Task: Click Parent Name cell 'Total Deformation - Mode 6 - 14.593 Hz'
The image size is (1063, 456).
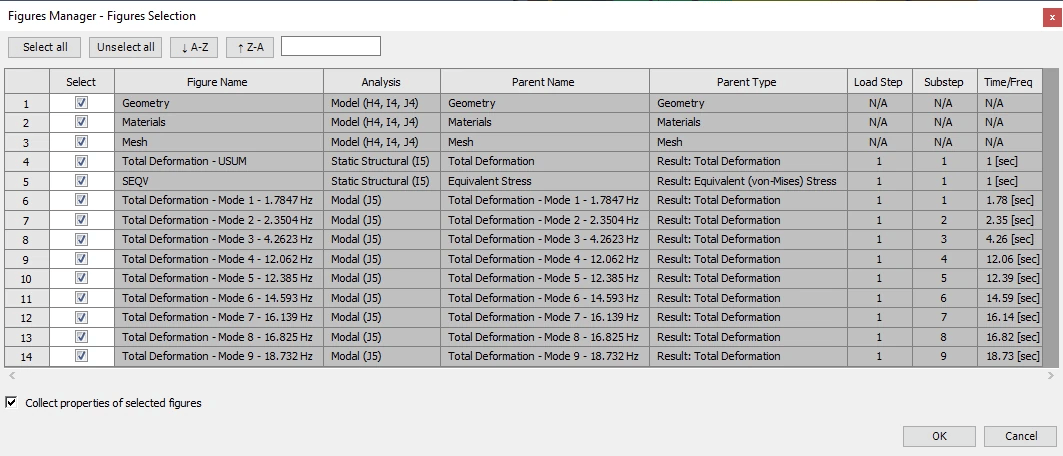Action: point(544,297)
